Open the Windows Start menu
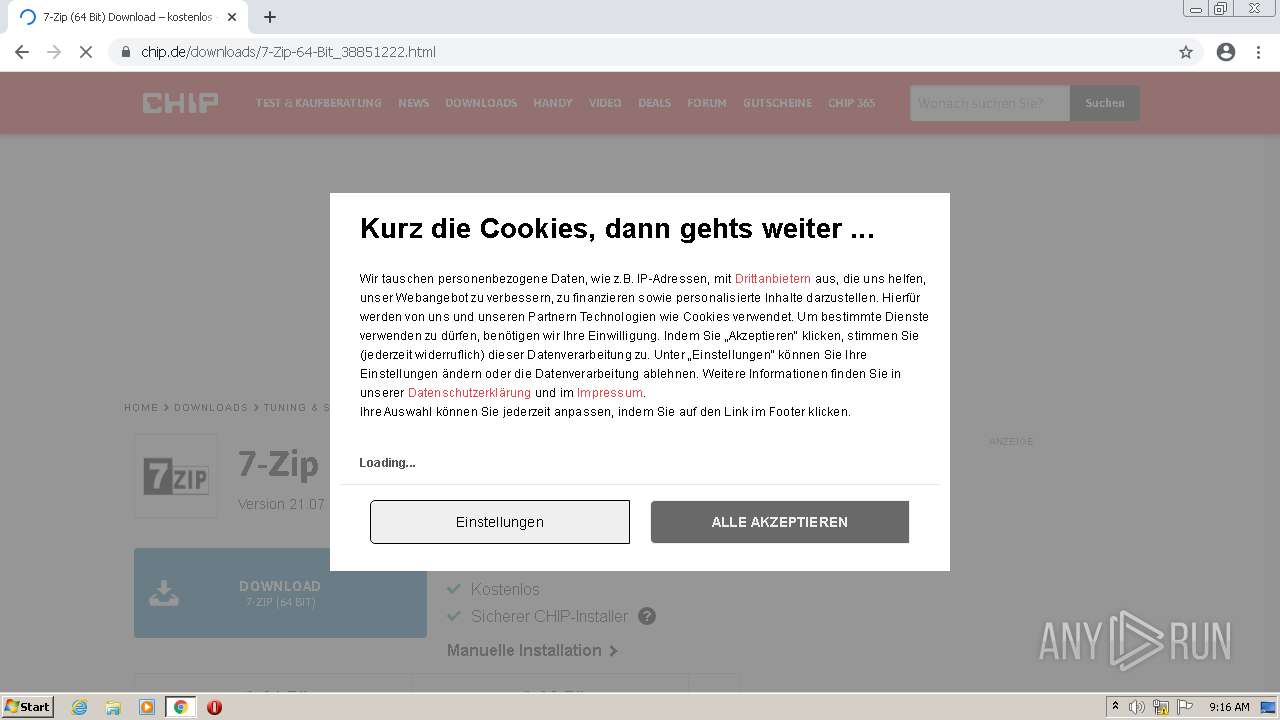 pos(27,707)
